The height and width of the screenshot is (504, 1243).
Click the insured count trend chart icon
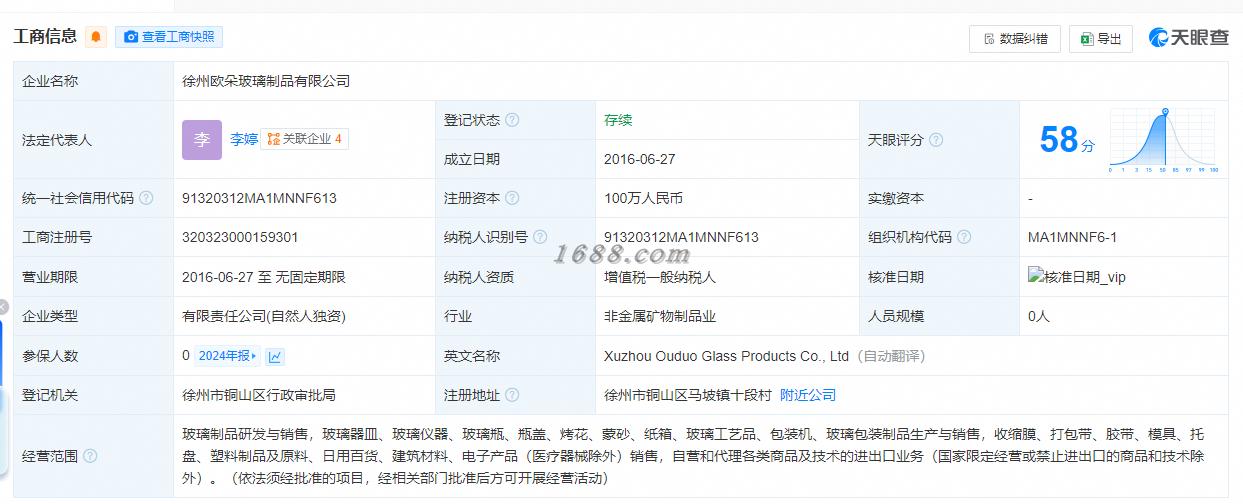click(275, 356)
